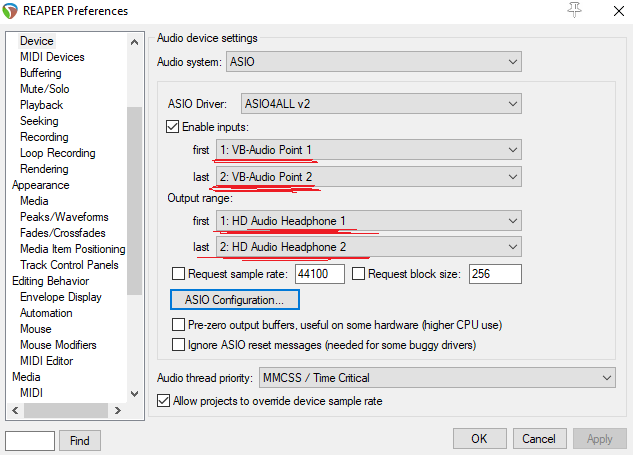Open first output HD Audio Headphone 1 dropdown

tap(369, 221)
